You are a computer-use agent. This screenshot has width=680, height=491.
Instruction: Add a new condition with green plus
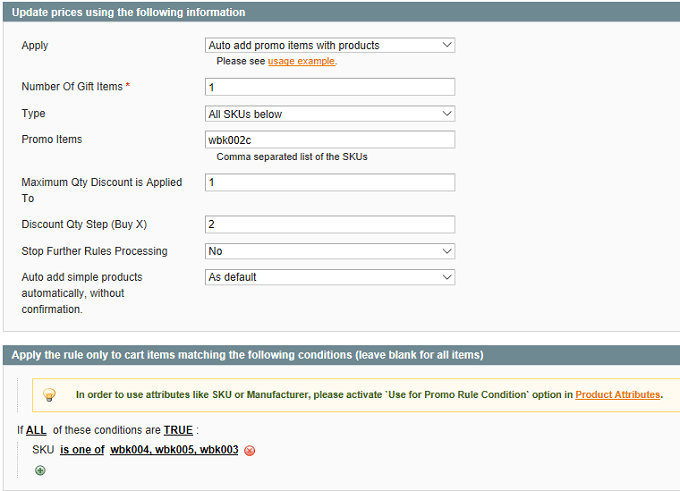point(40,470)
